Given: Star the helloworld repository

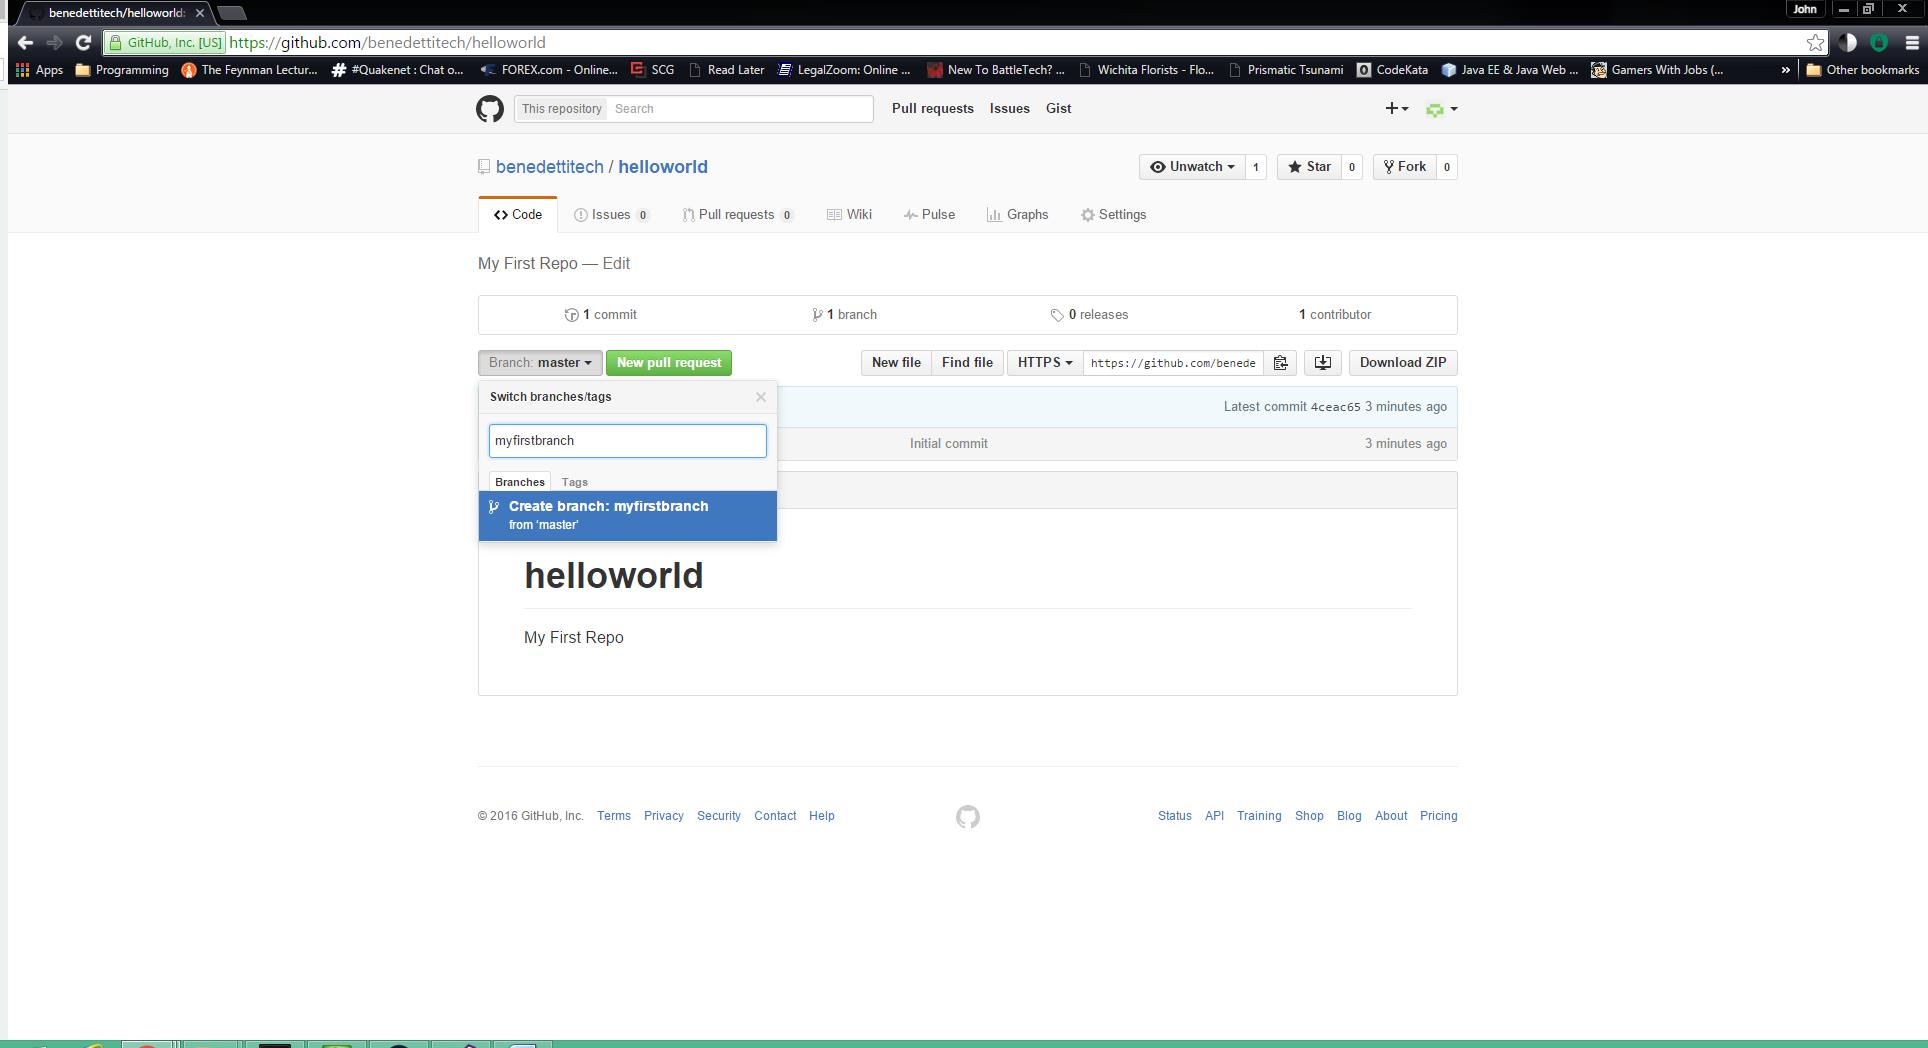Looking at the screenshot, I should [1309, 167].
